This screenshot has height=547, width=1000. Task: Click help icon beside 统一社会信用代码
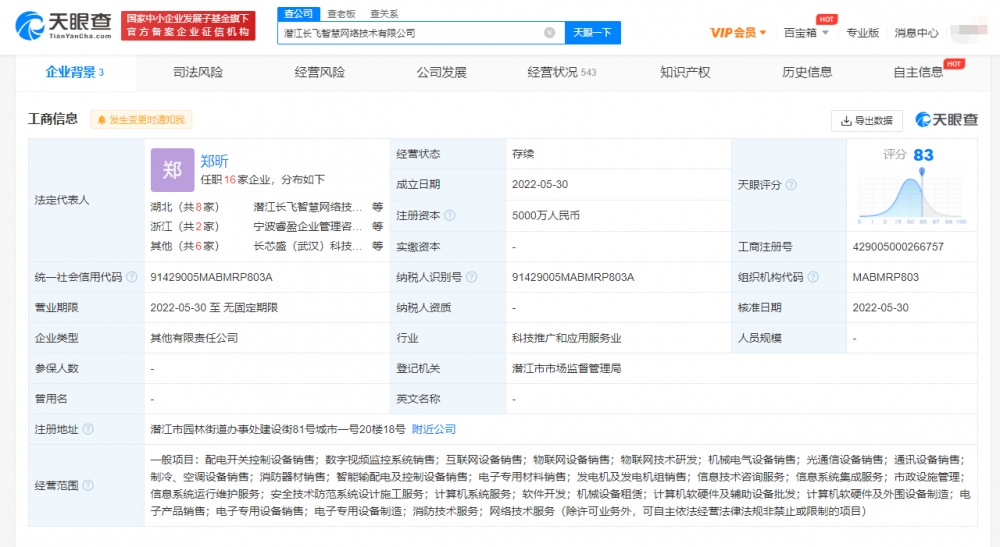[131, 277]
